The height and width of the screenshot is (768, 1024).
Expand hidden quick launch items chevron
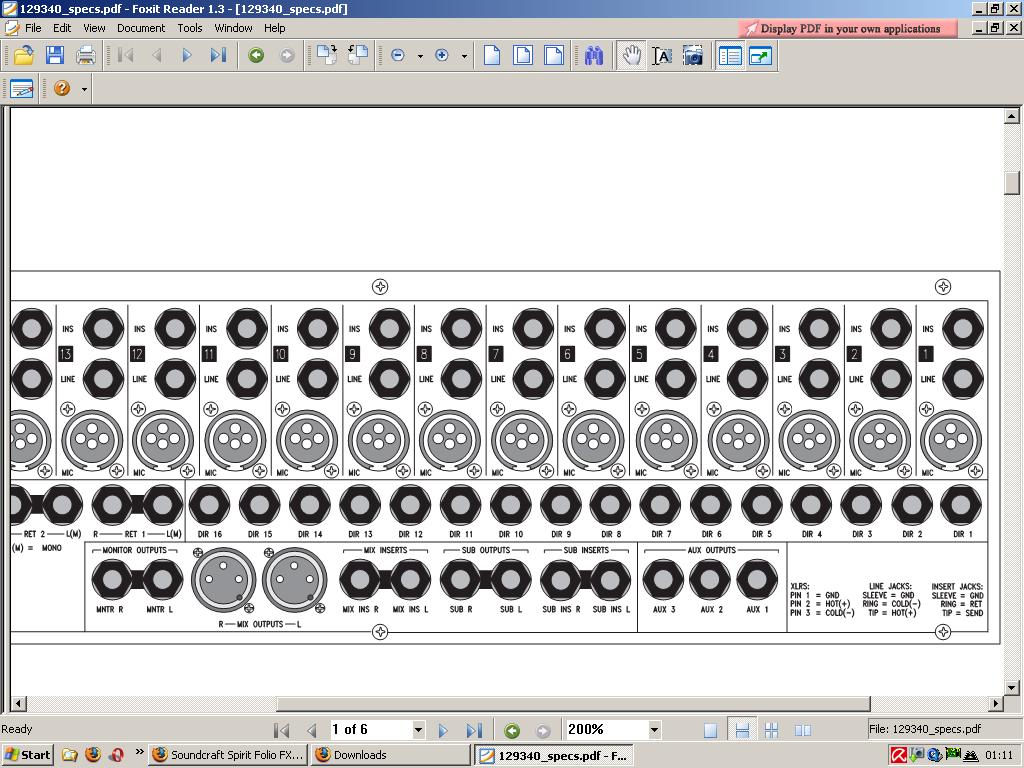pyautogui.click(x=139, y=752)
